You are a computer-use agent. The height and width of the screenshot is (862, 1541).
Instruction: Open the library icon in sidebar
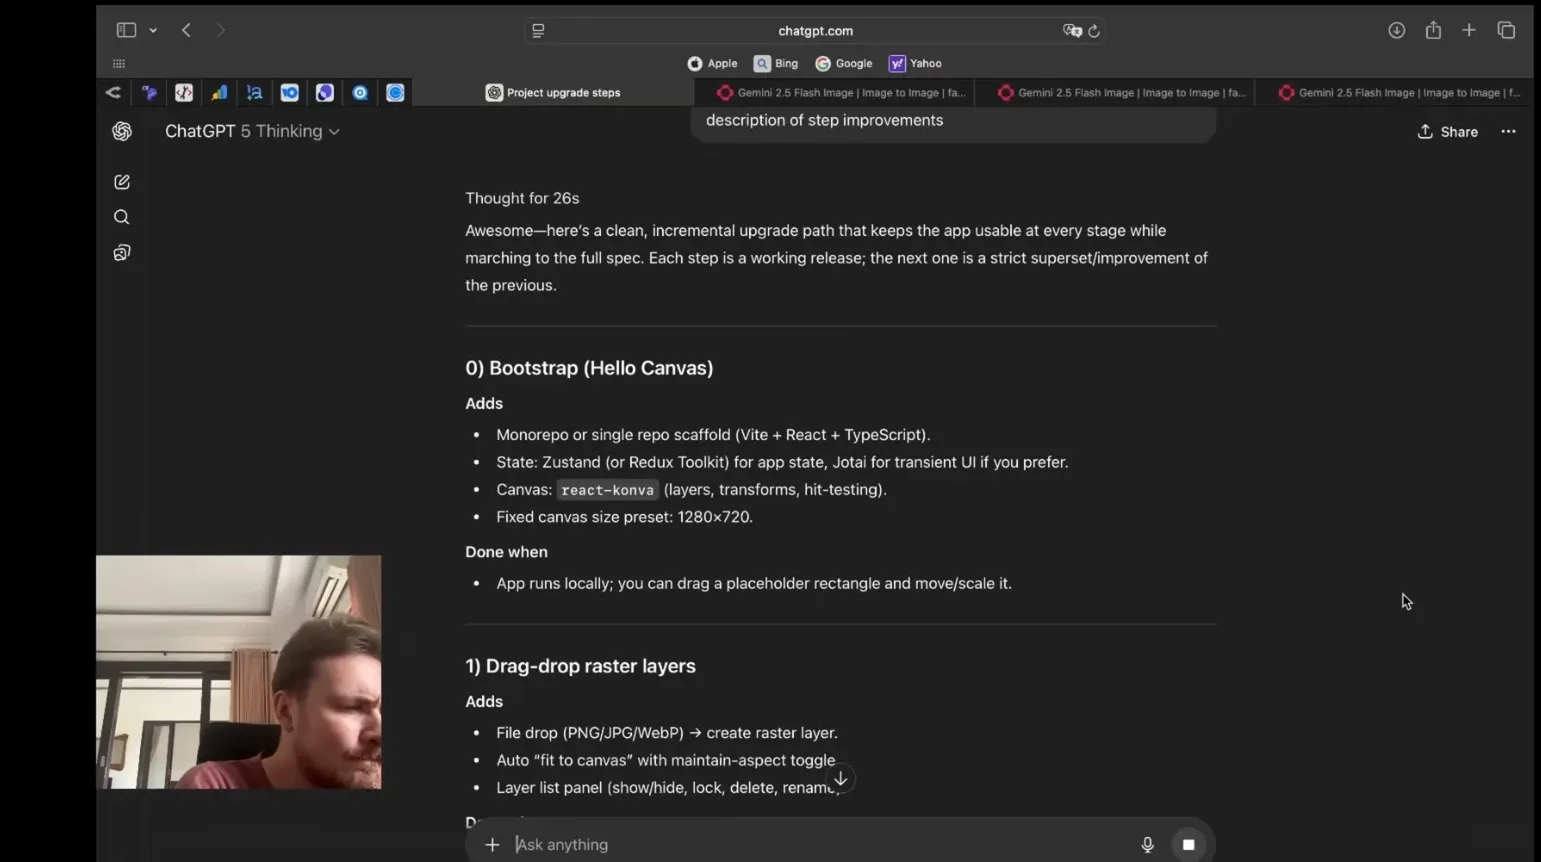click(122, 253)
